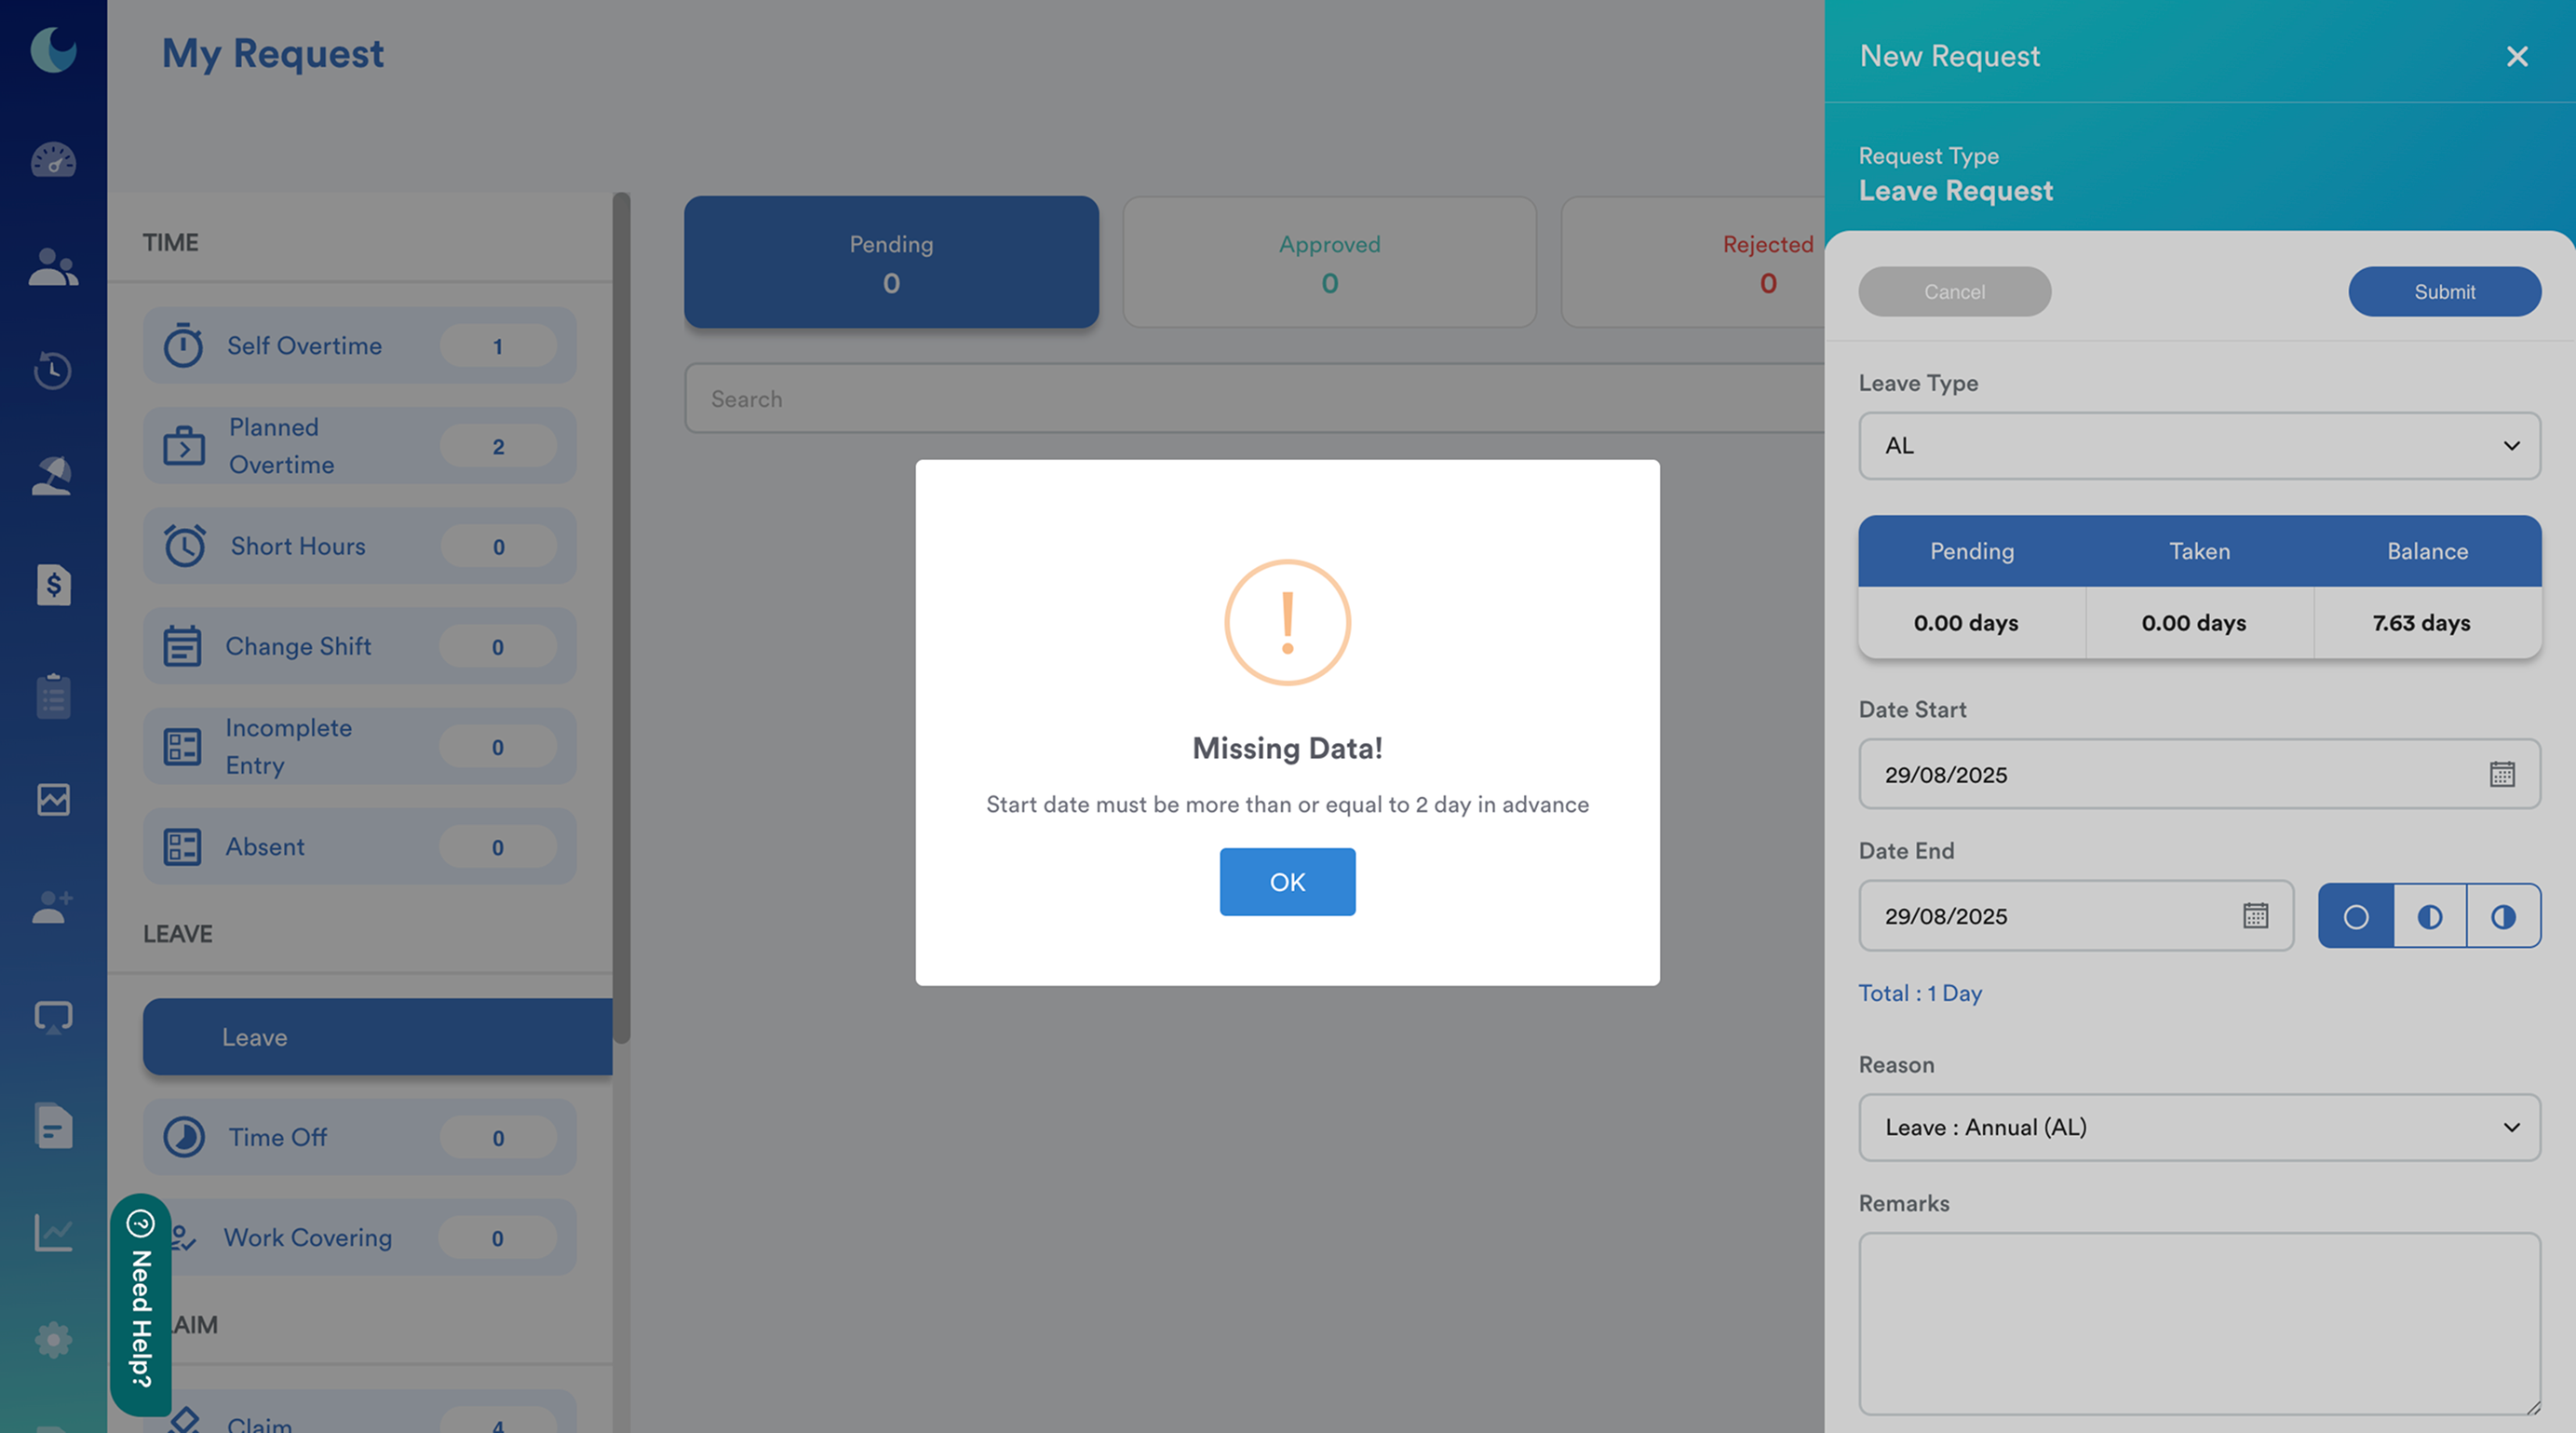Open the employees group sidebar icon
This screenshot has height=1433, width=2576.
(53, 267)
